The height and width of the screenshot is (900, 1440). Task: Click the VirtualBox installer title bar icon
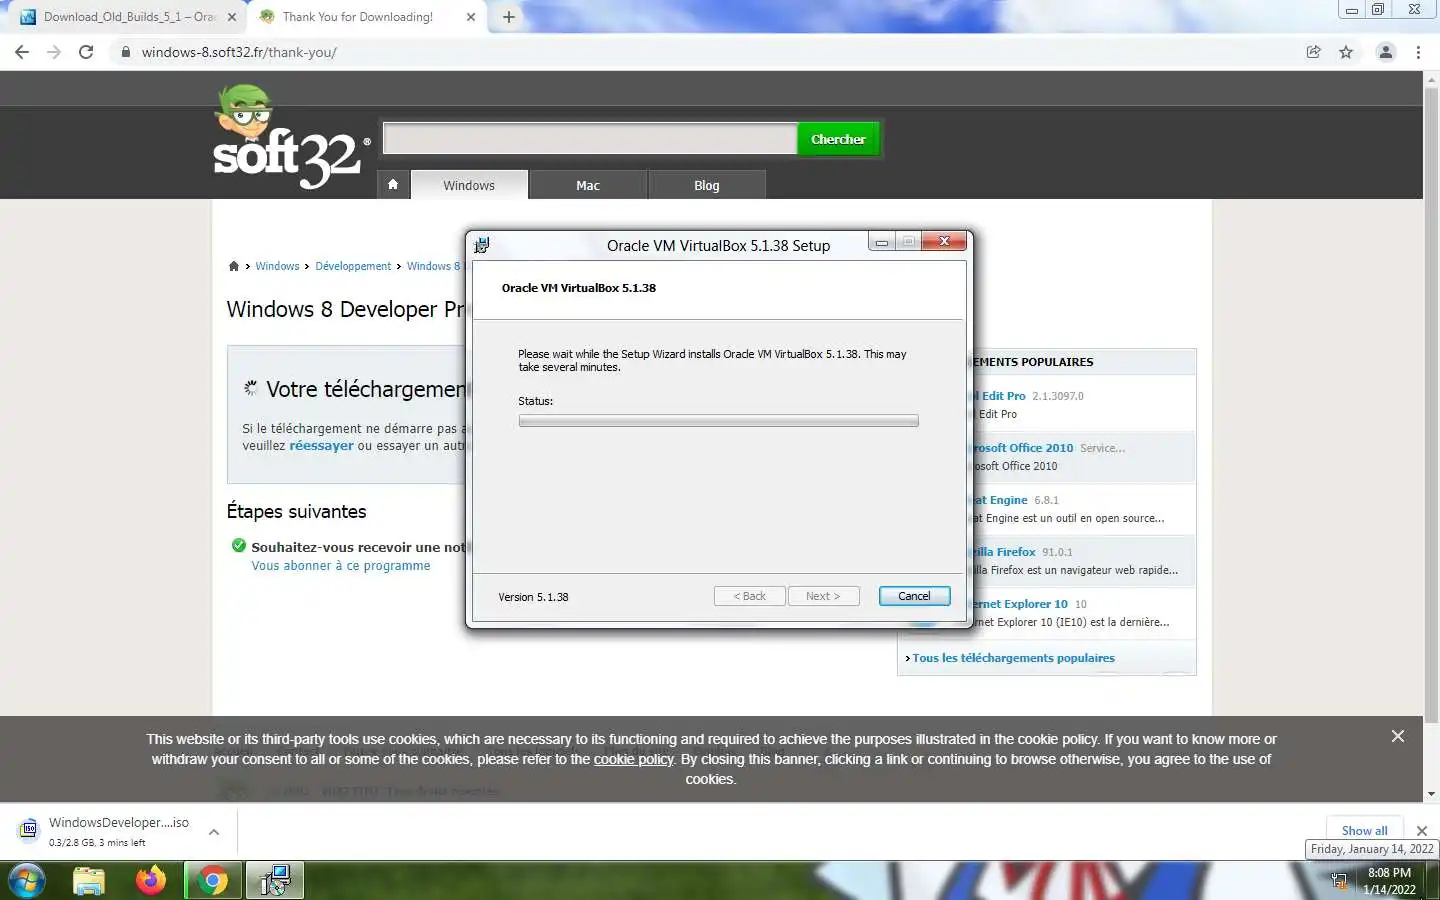(x=482, y=245)
